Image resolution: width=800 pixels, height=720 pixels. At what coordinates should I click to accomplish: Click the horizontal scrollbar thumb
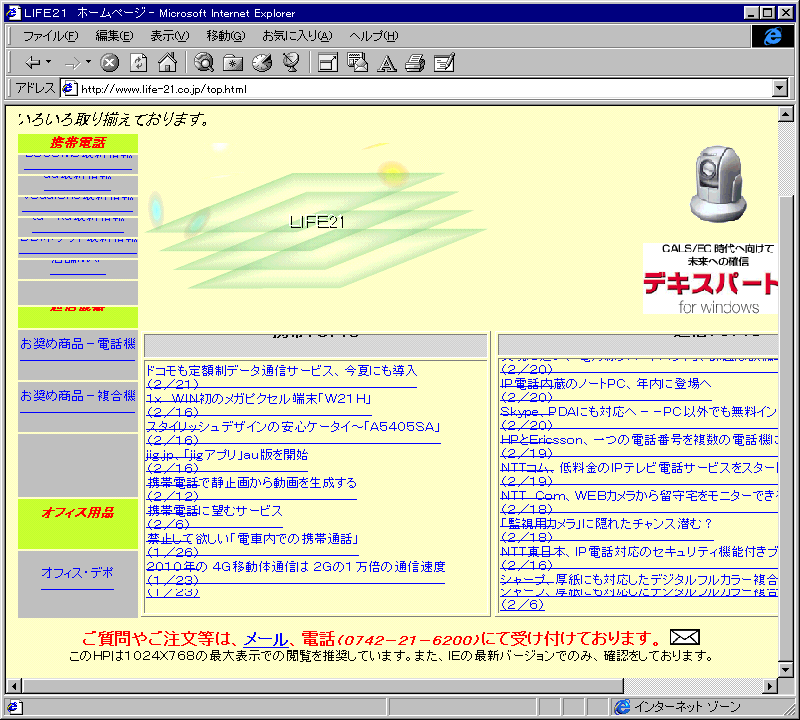click(x=323, y=686)
